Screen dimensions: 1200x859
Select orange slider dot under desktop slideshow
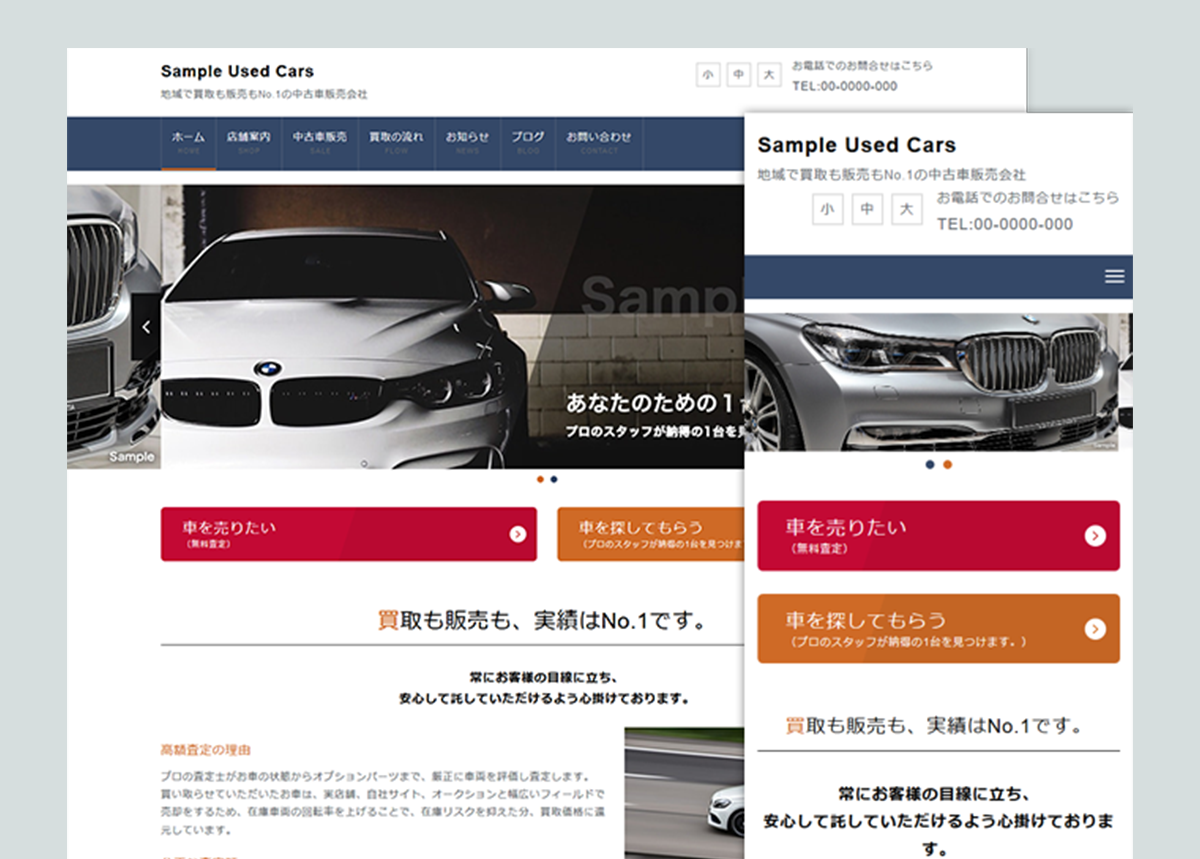[x=541, y=479]
